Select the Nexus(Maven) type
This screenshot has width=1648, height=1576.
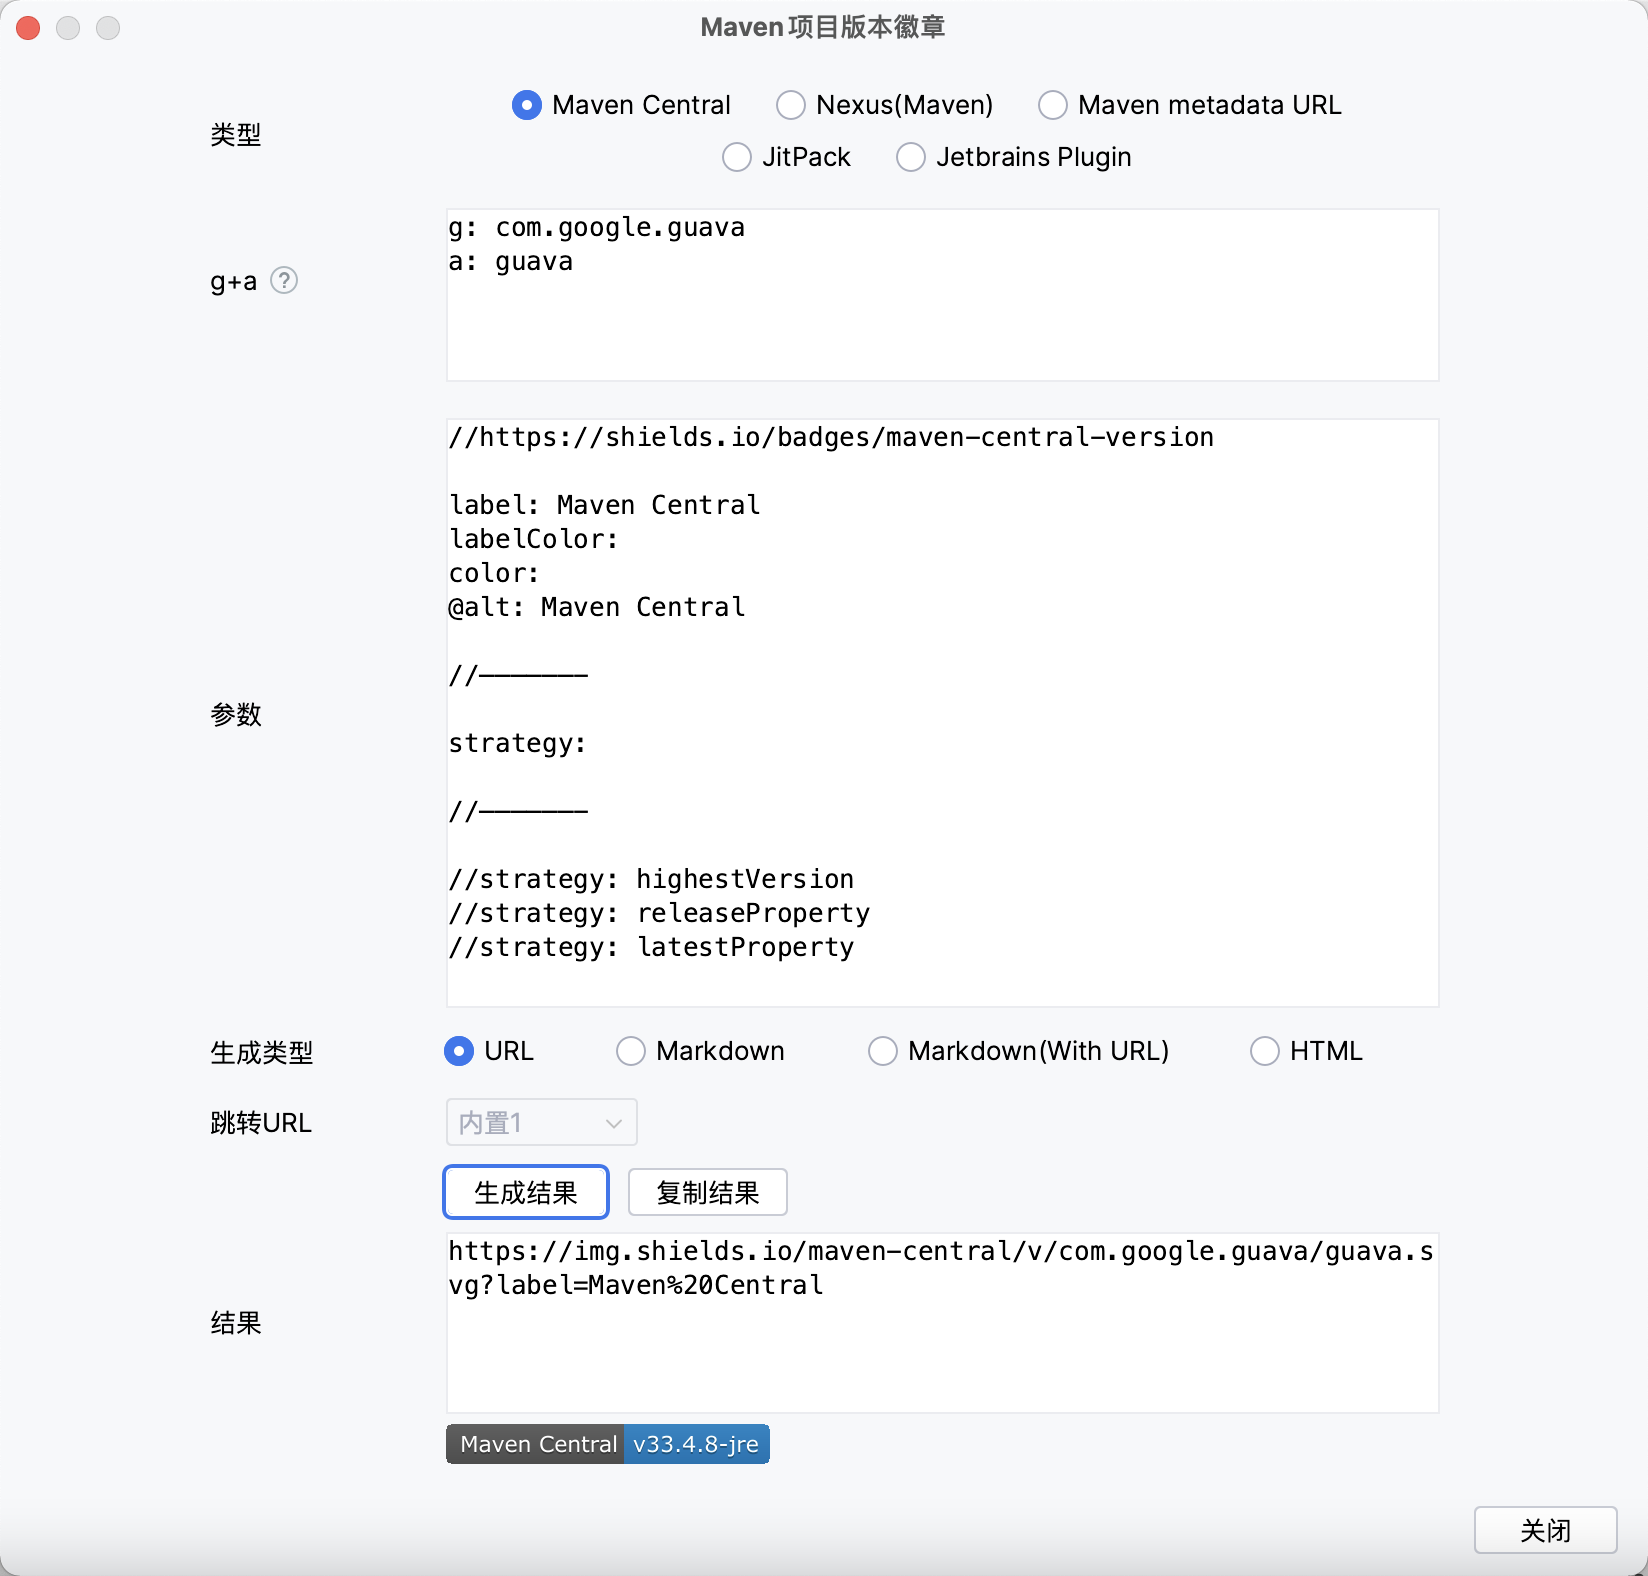[791, 104]
